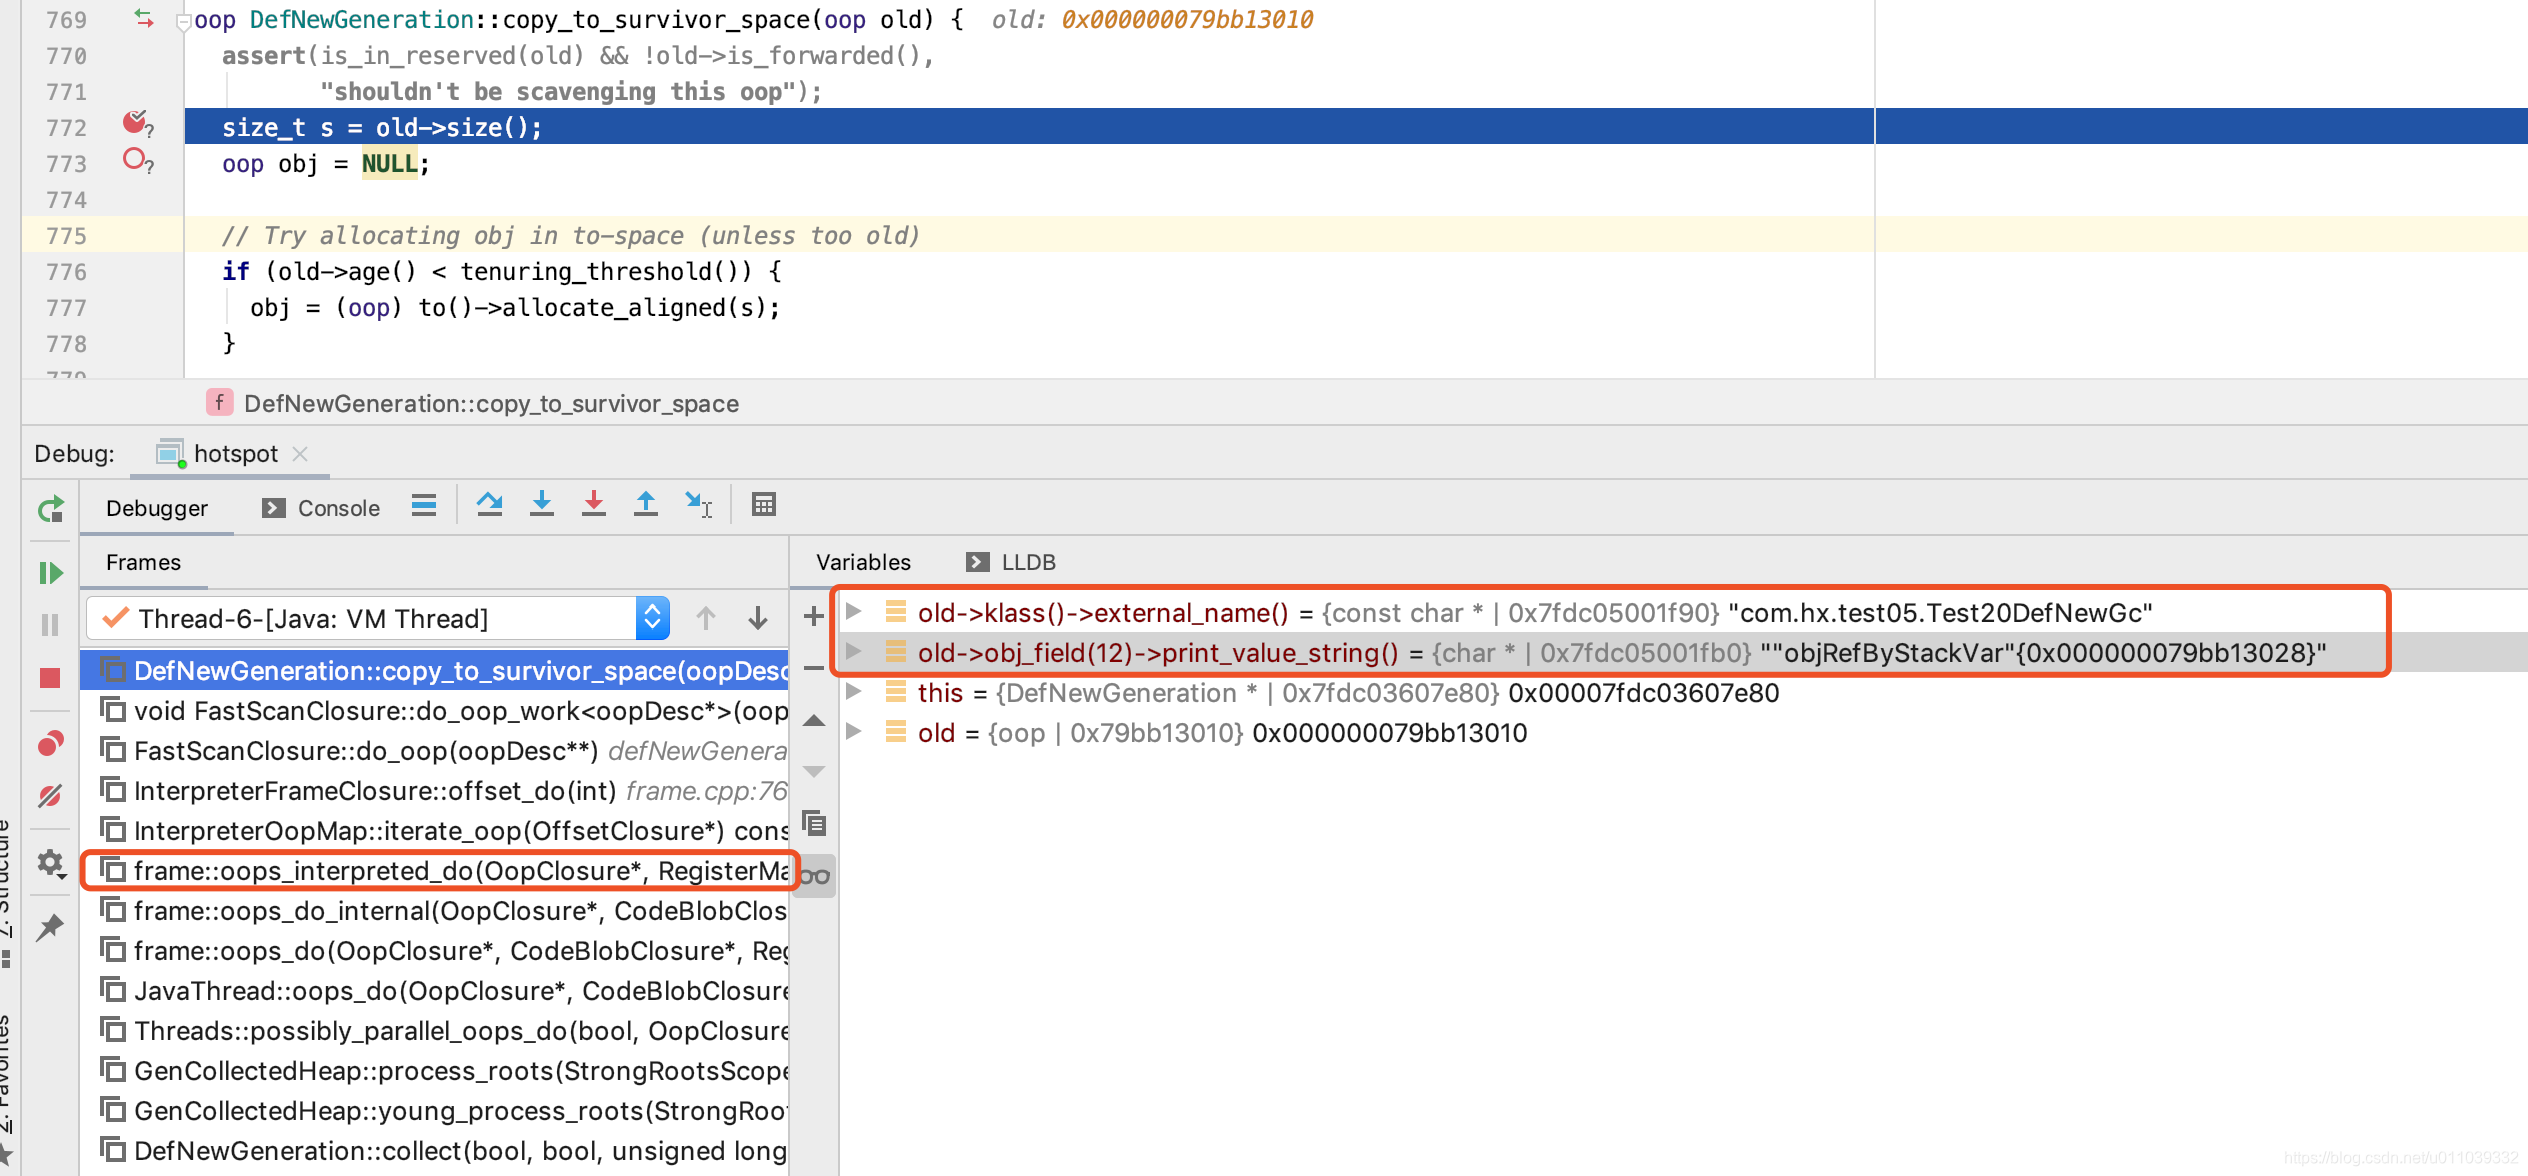2528x1176 pixels.
Task: Click the Force Step Into red arrow
Action: (593, 505)
